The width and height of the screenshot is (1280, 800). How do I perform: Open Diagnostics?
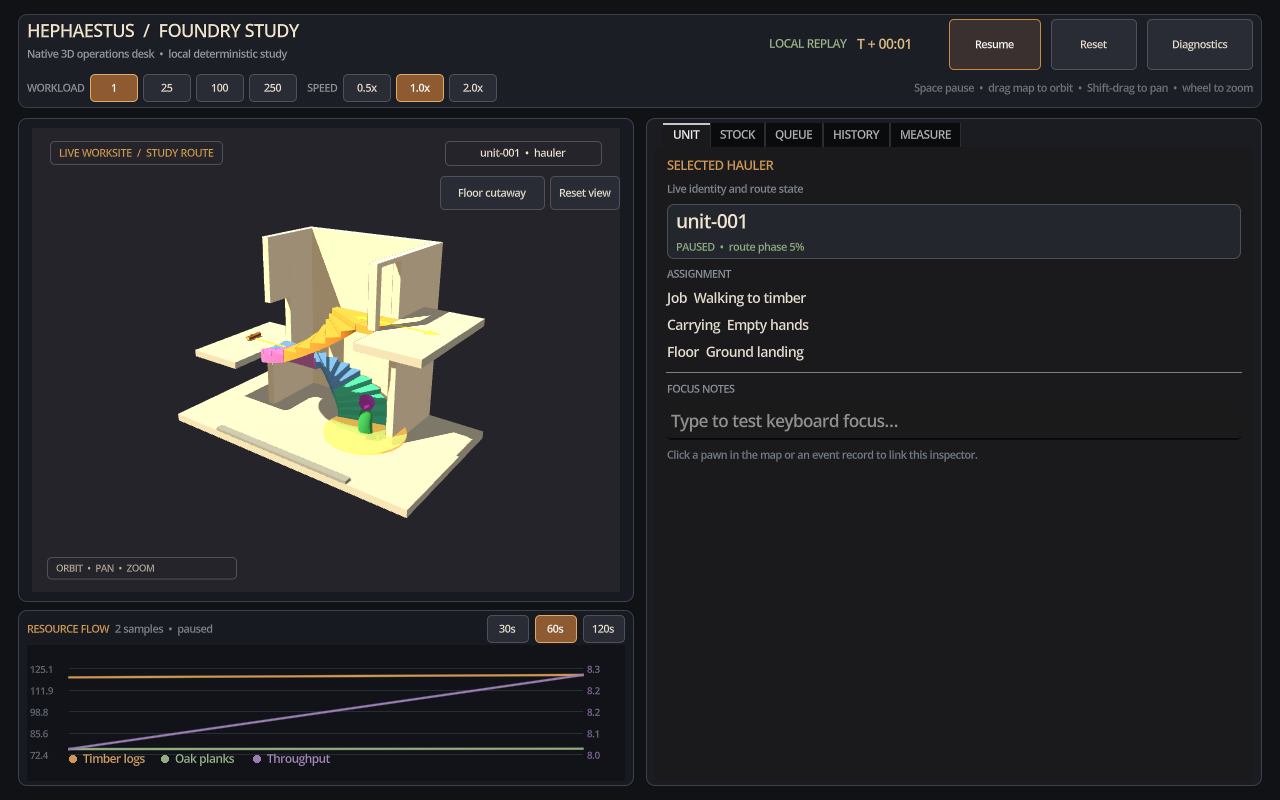coord(1199,44)
